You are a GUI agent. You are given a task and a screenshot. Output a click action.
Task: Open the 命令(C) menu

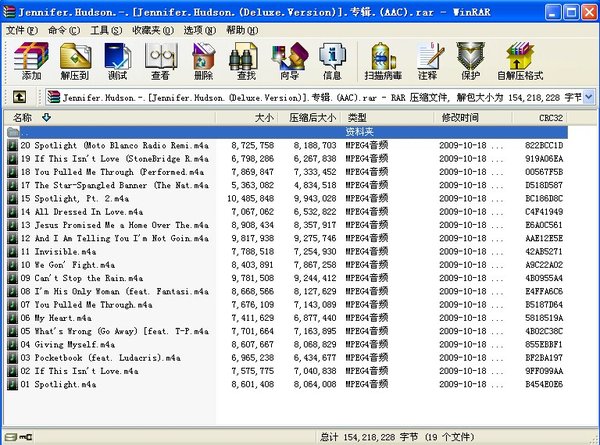[64, 30]
